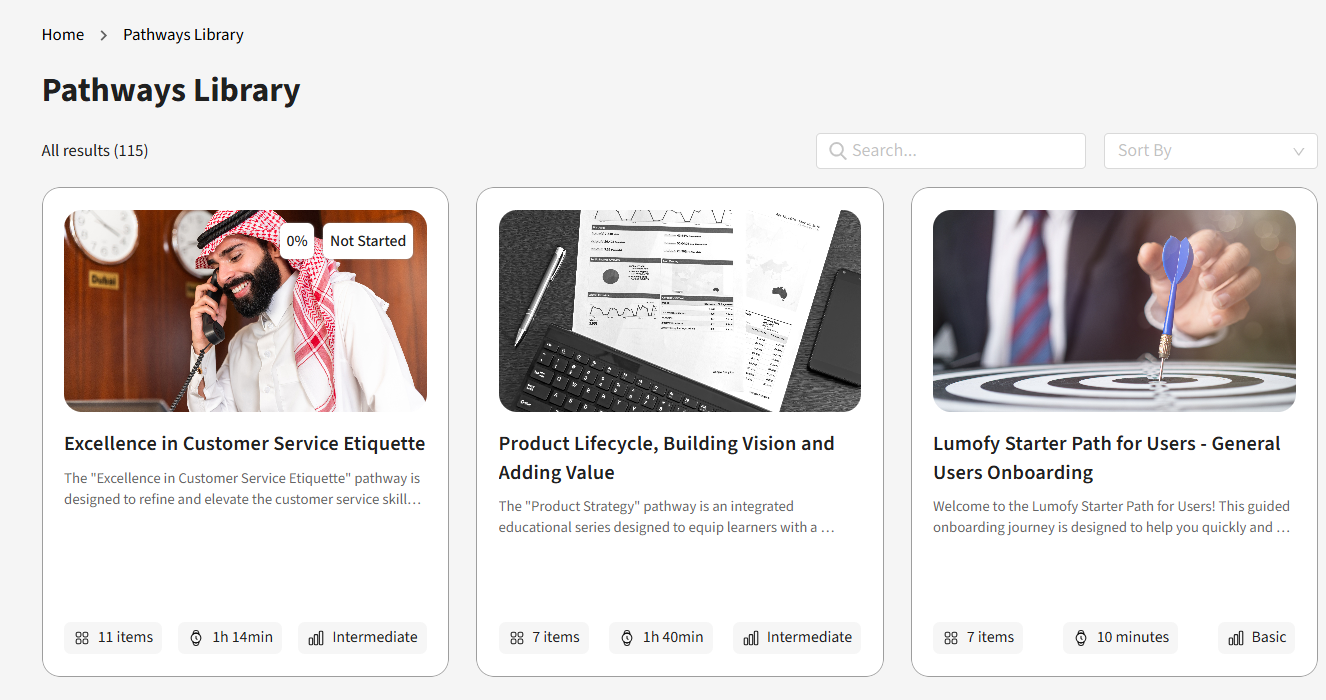Click the clock icon beside 1h 40min
This screenshot has height=700, width=1326.
click(627, 638)
